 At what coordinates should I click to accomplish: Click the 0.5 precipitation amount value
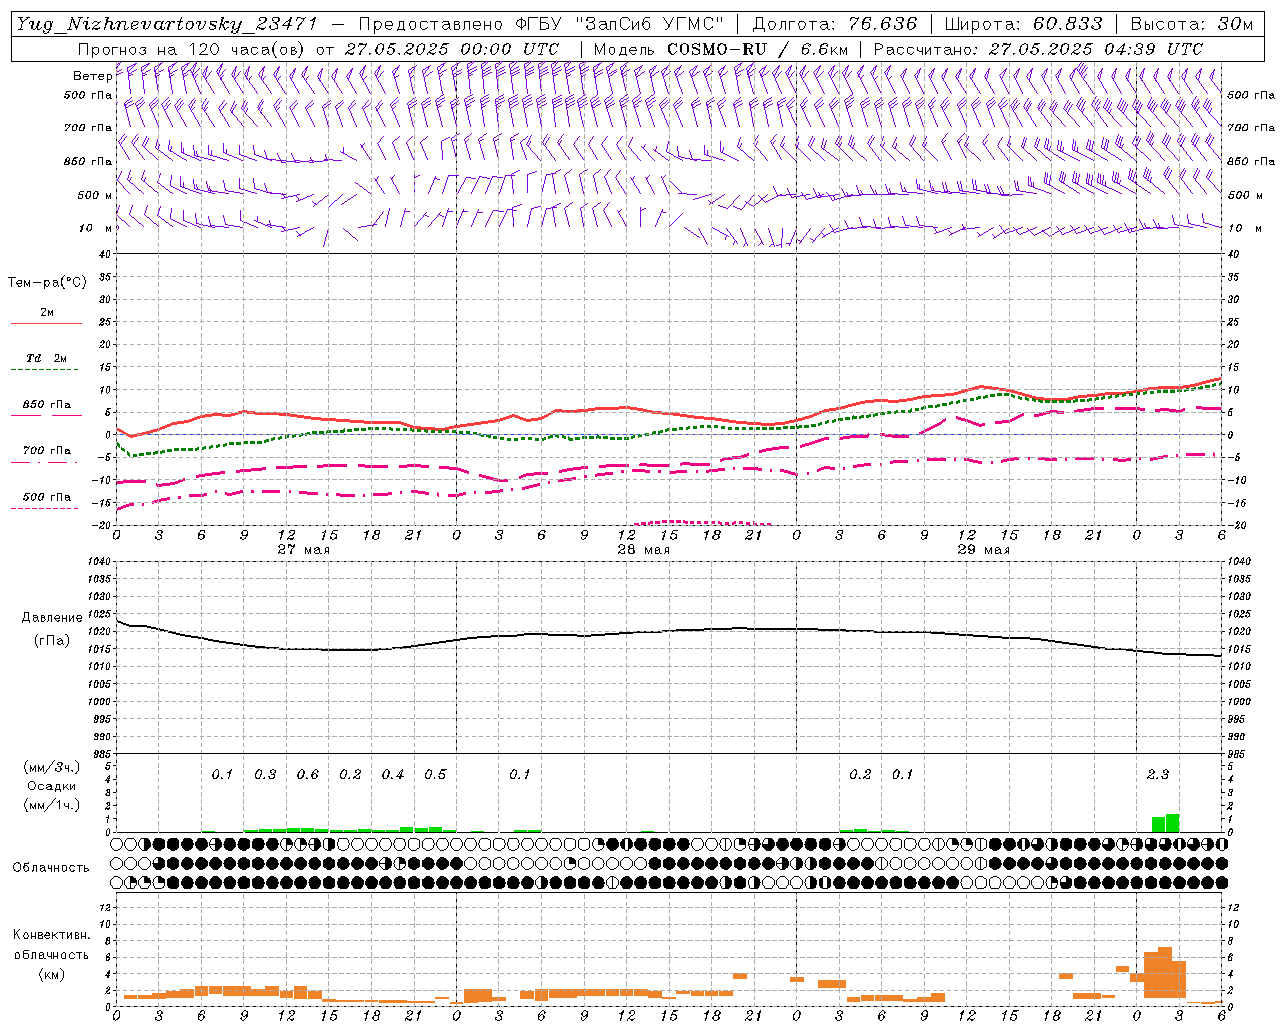pyautogui.click(x=435, y=775)
